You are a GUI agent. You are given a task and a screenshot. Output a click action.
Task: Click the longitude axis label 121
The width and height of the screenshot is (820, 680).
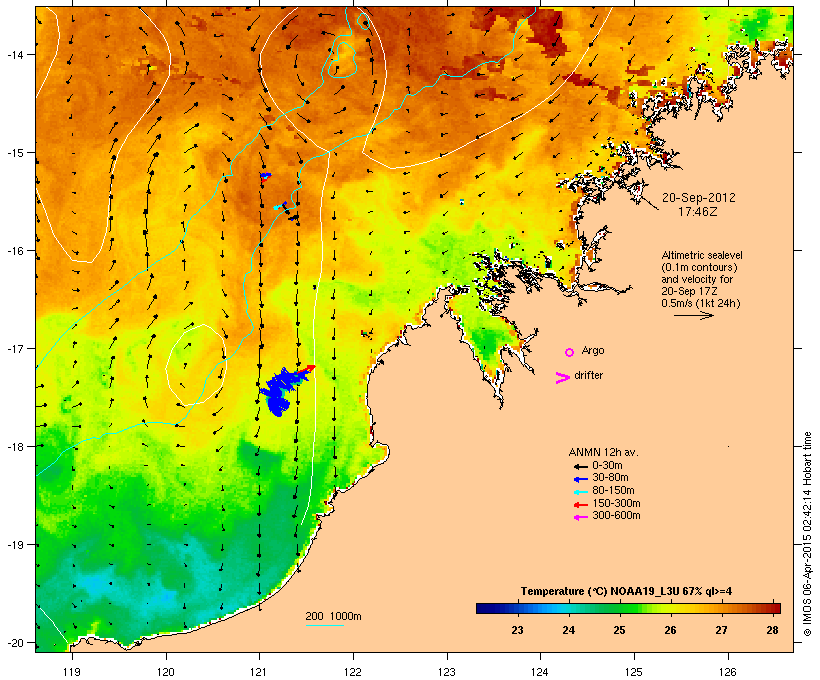pyautogui.click(x=259, y=672)
